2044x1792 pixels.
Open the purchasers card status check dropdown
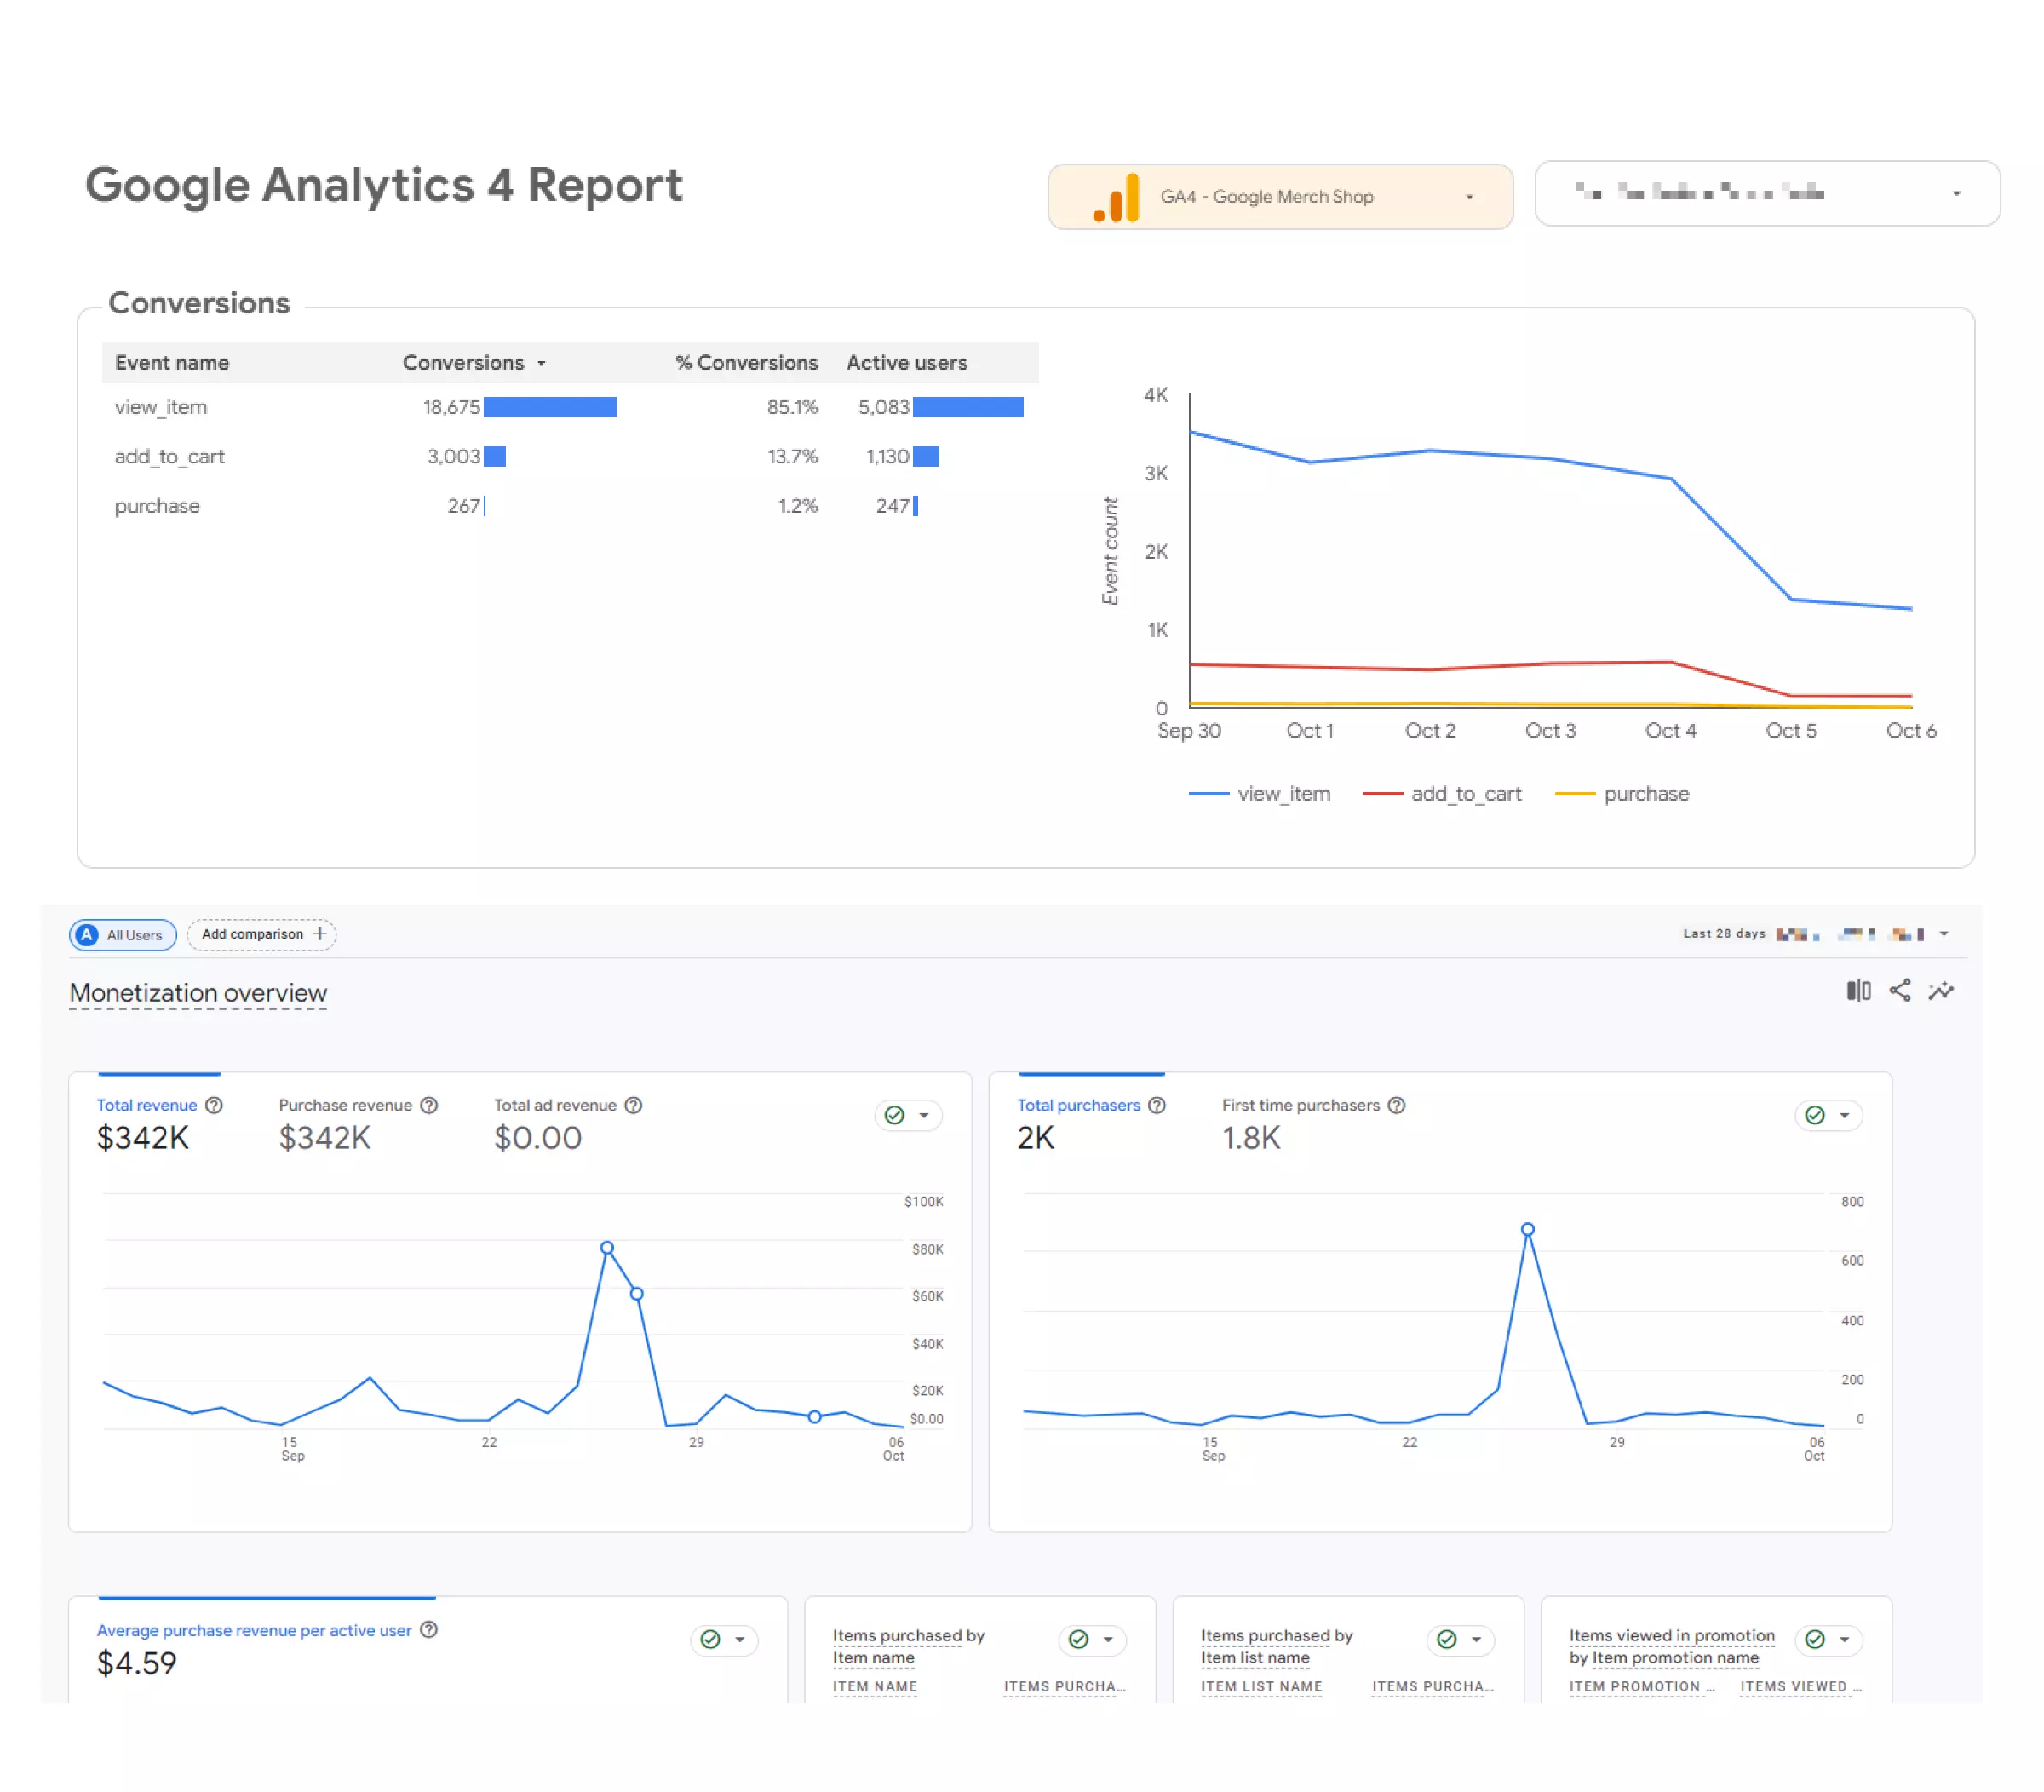pos(1828,1114)
